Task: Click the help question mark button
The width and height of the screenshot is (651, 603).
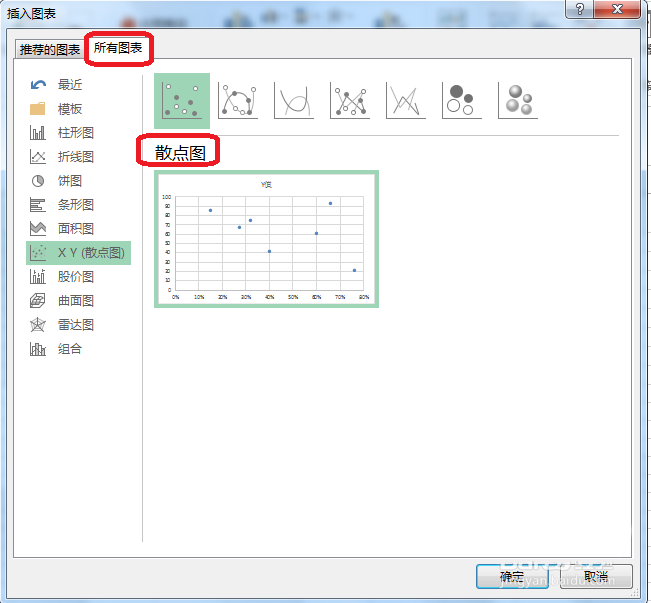Action: 579,9
